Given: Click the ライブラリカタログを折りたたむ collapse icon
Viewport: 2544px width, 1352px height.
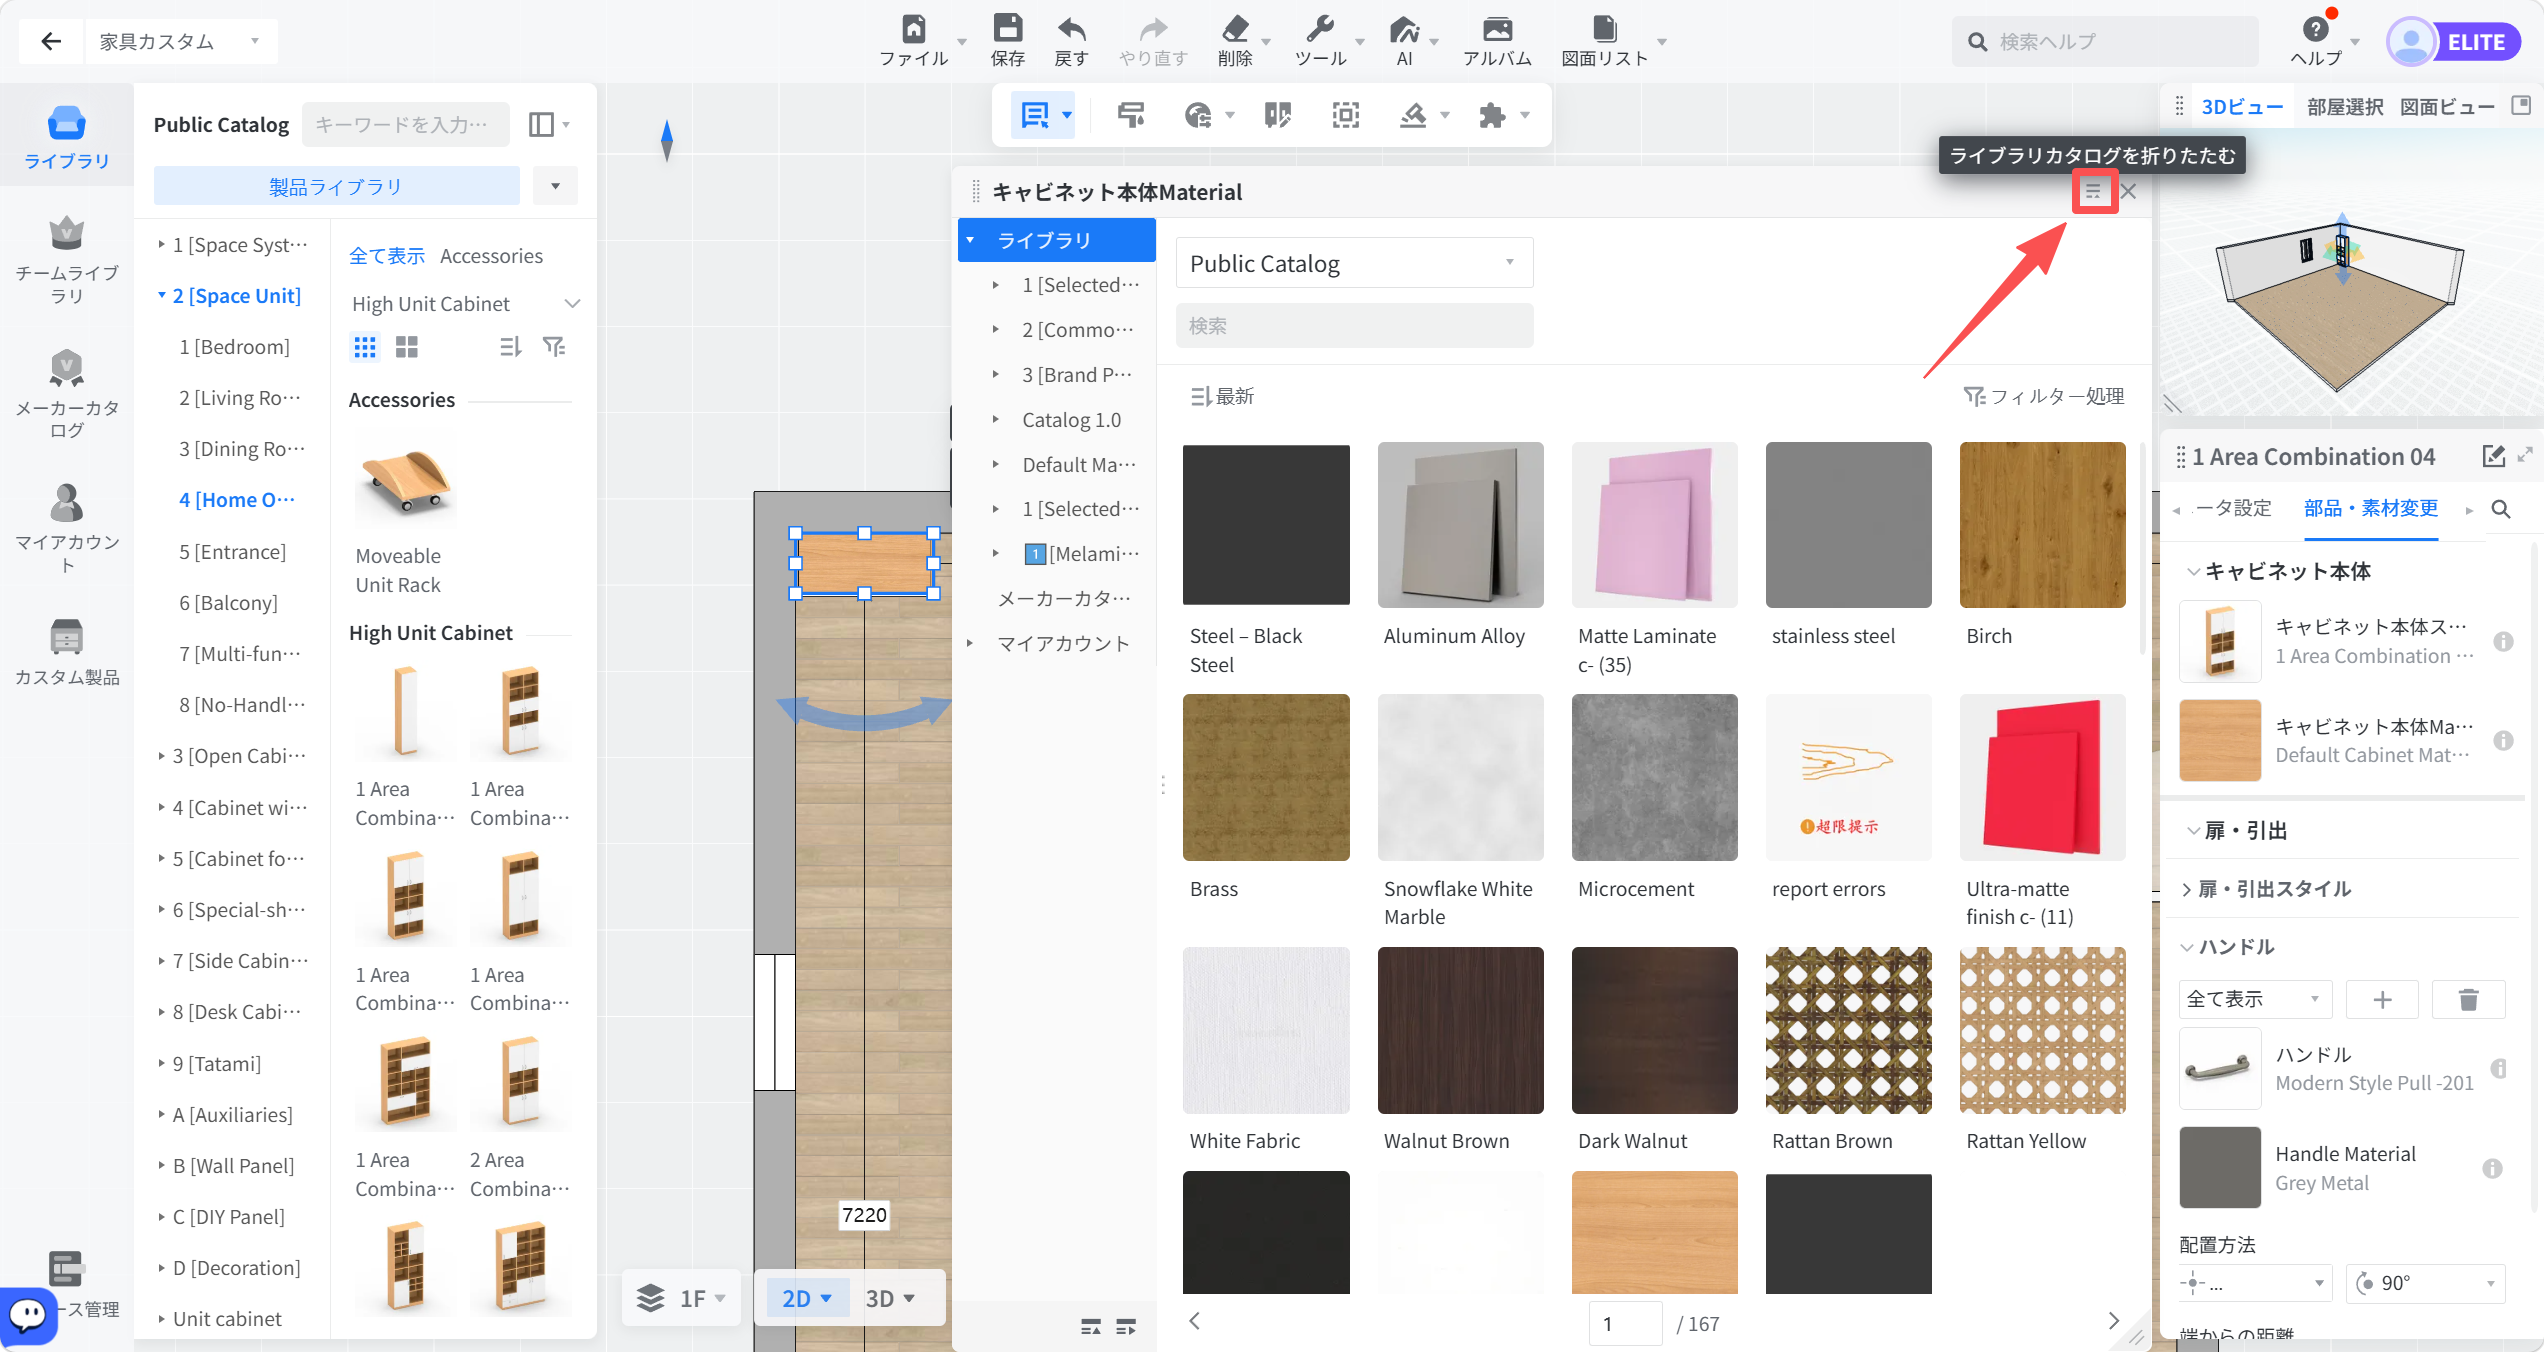Looking at the screenshot, I should 2093,192.
